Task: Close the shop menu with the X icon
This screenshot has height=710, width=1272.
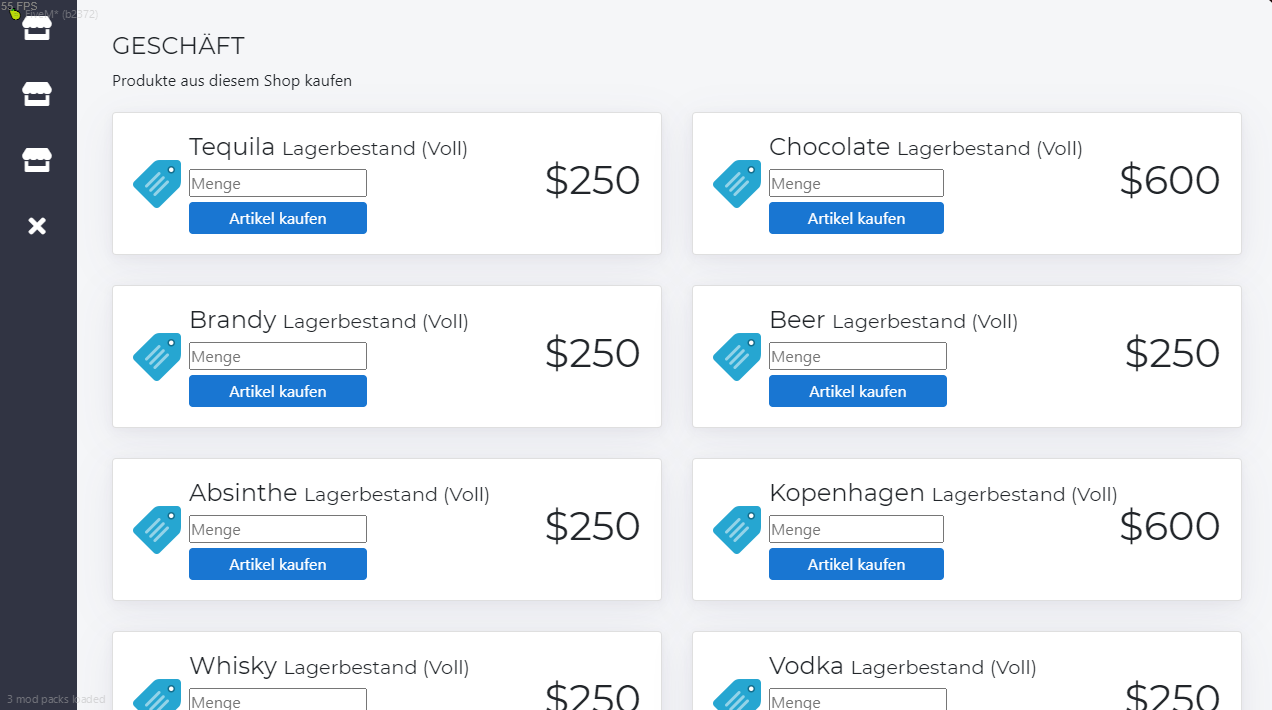Action: coord(37,226)
